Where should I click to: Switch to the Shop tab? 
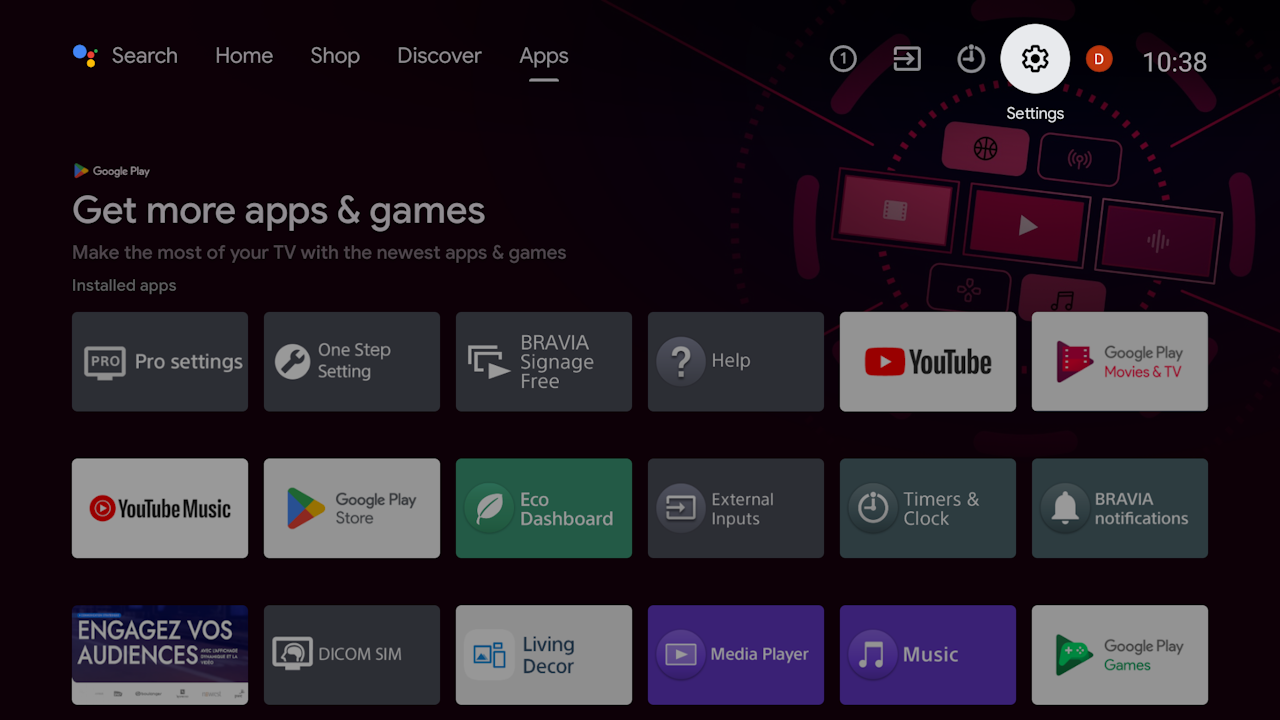pyautogui.click(x=335, y=56)
